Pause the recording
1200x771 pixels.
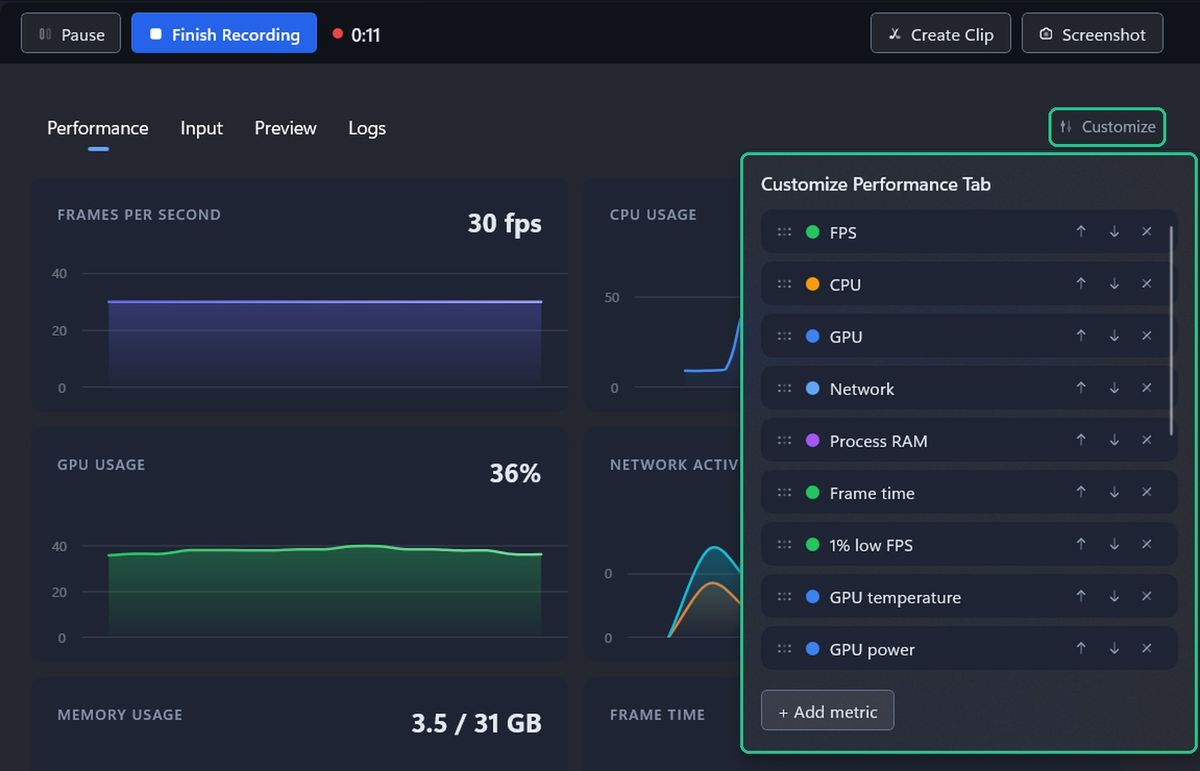pos(71,34)
